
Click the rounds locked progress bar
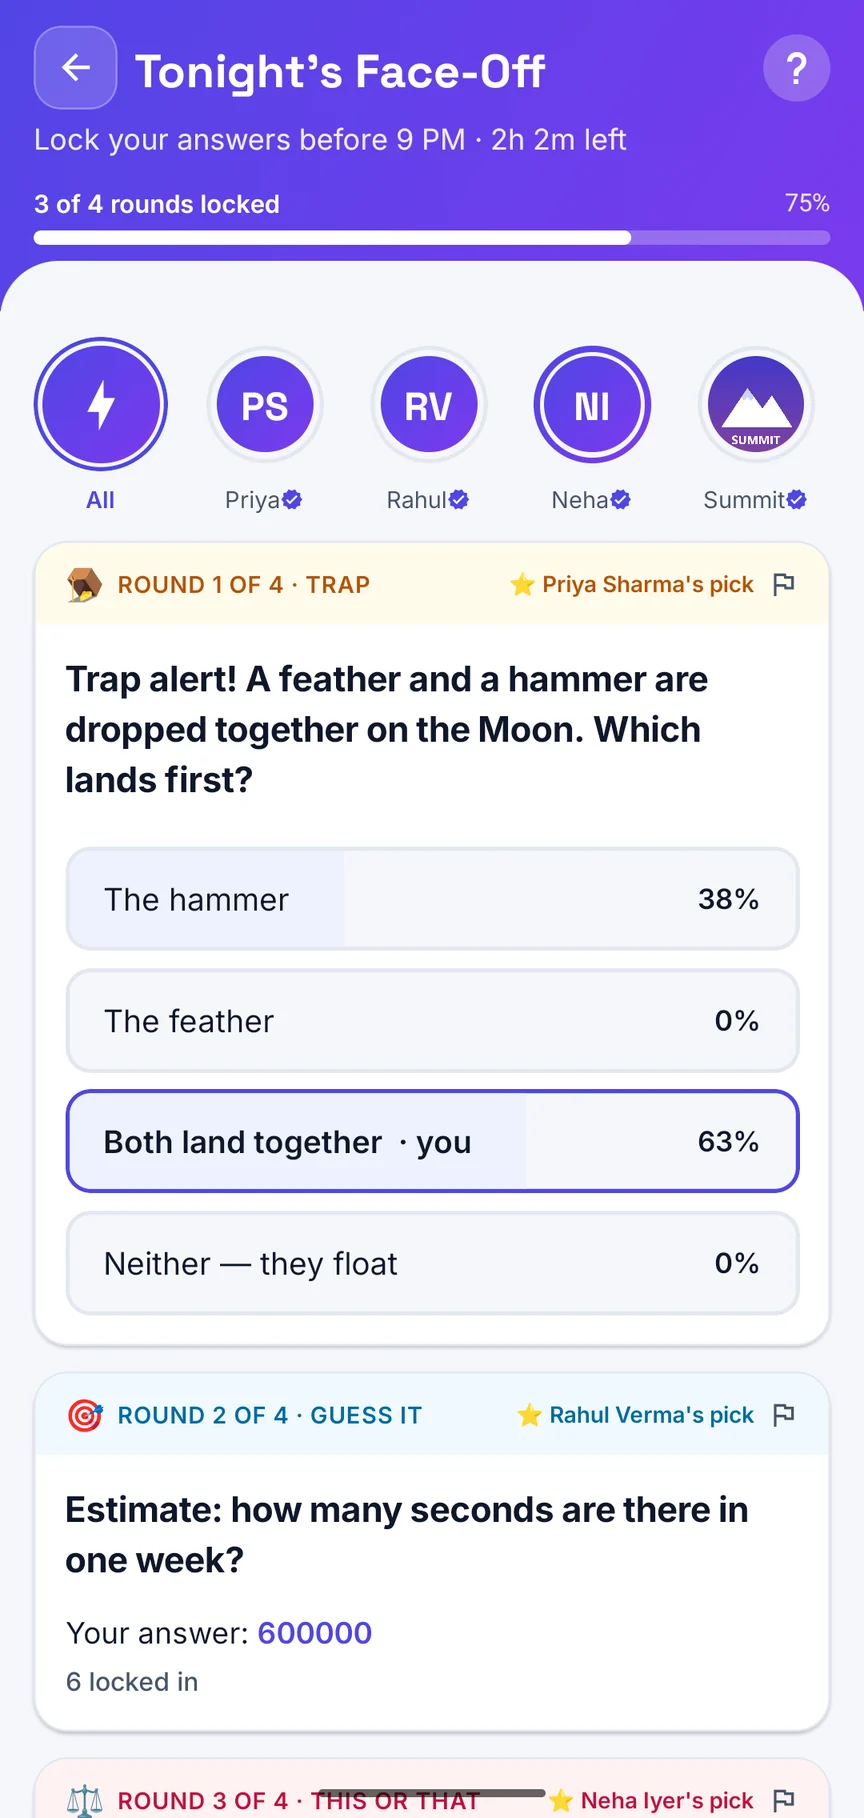432,238
